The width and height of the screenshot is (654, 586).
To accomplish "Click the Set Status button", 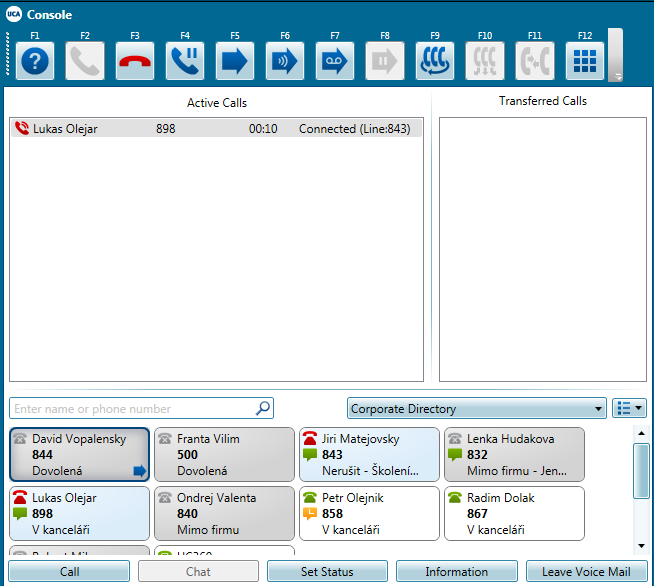I will pos(327,571).
